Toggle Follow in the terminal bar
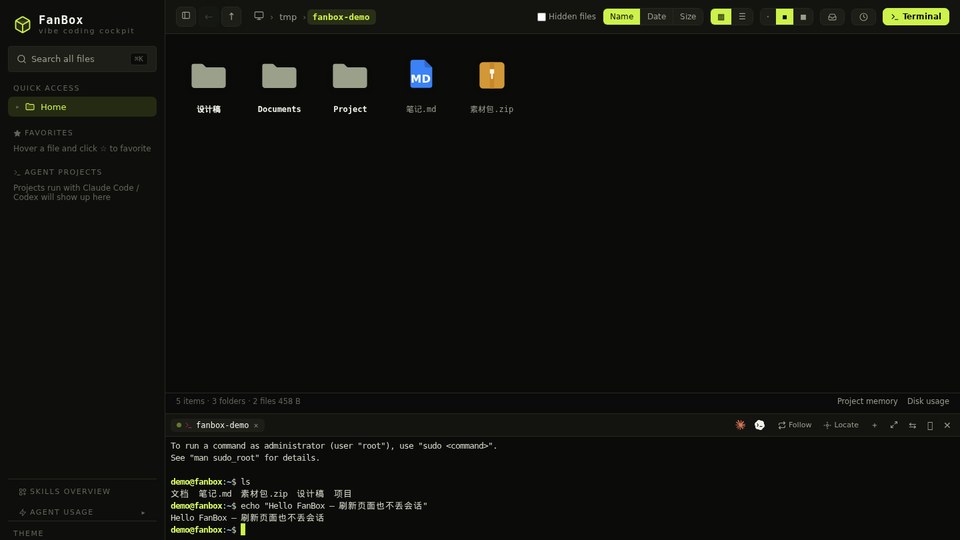 795,425
